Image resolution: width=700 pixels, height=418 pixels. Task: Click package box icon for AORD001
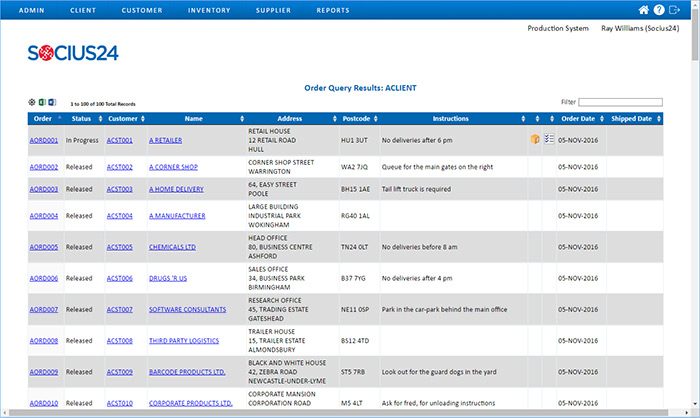pos(535,139)
